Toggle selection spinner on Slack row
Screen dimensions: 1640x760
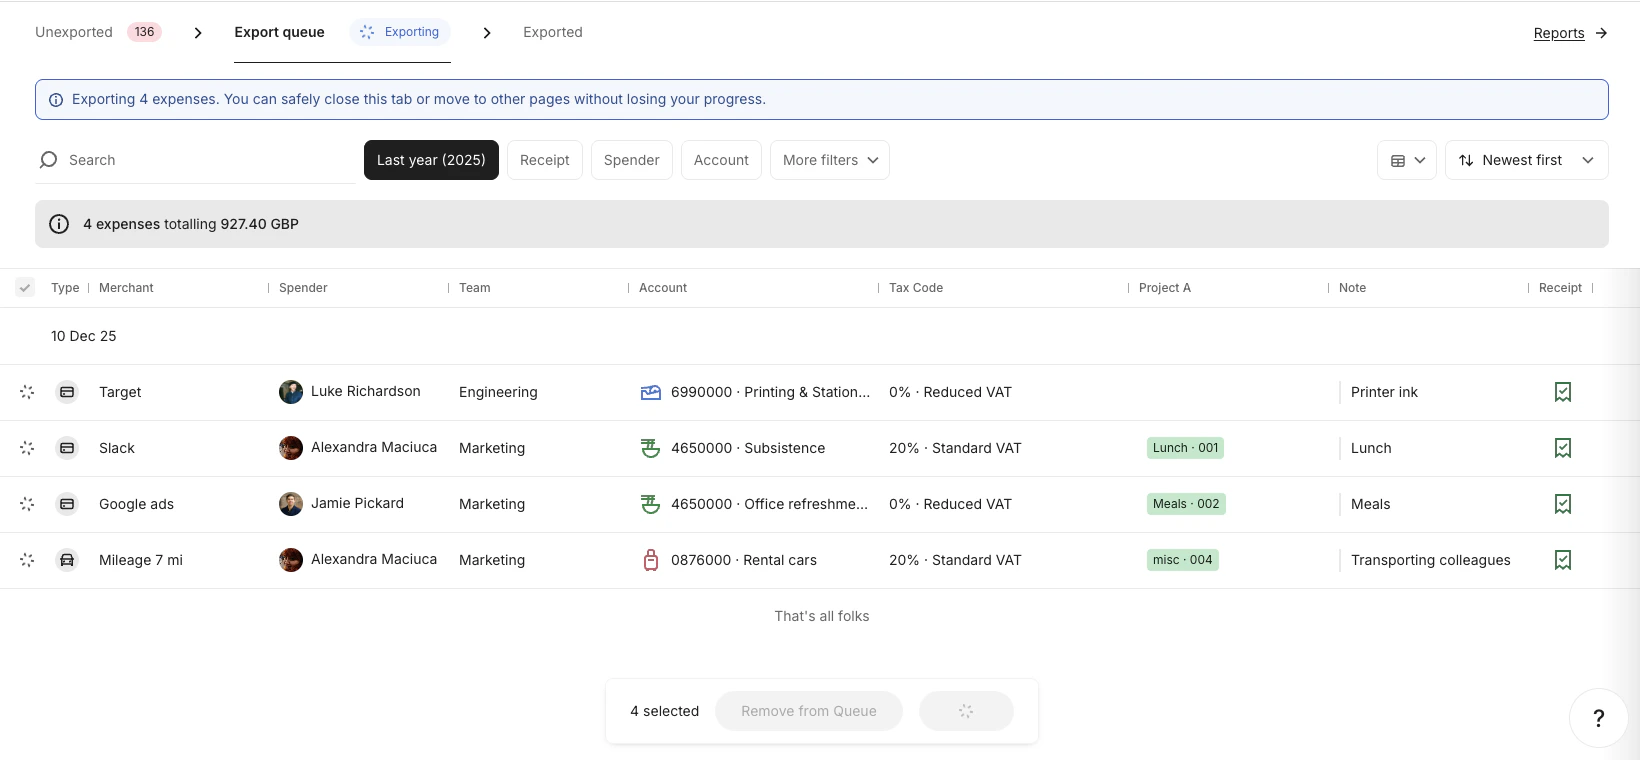click(x=27, y=448)
